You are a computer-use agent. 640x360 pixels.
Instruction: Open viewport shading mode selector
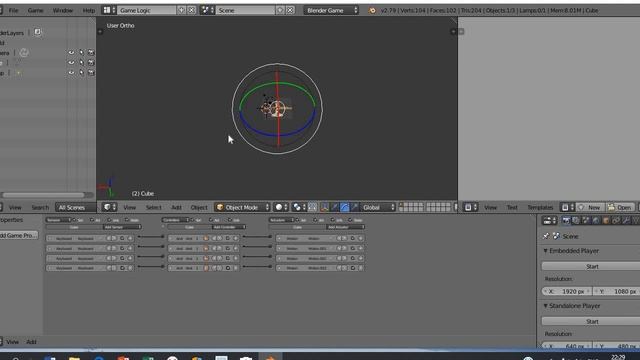pos(281,207)
